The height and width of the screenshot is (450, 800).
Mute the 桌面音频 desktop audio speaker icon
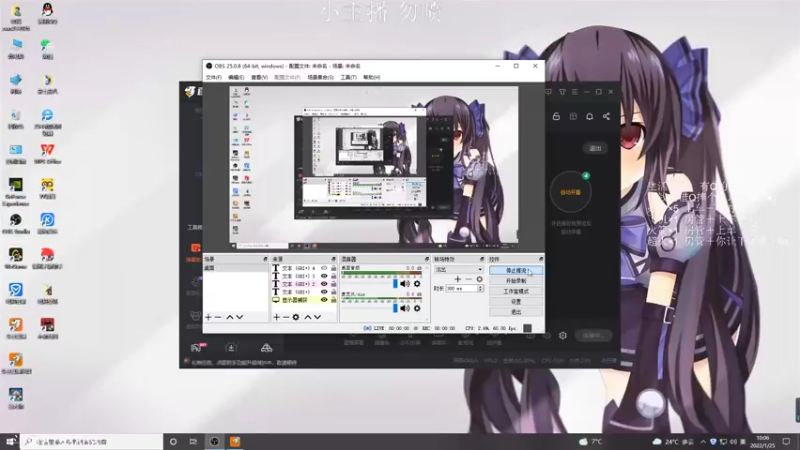(x=405, y=284)
